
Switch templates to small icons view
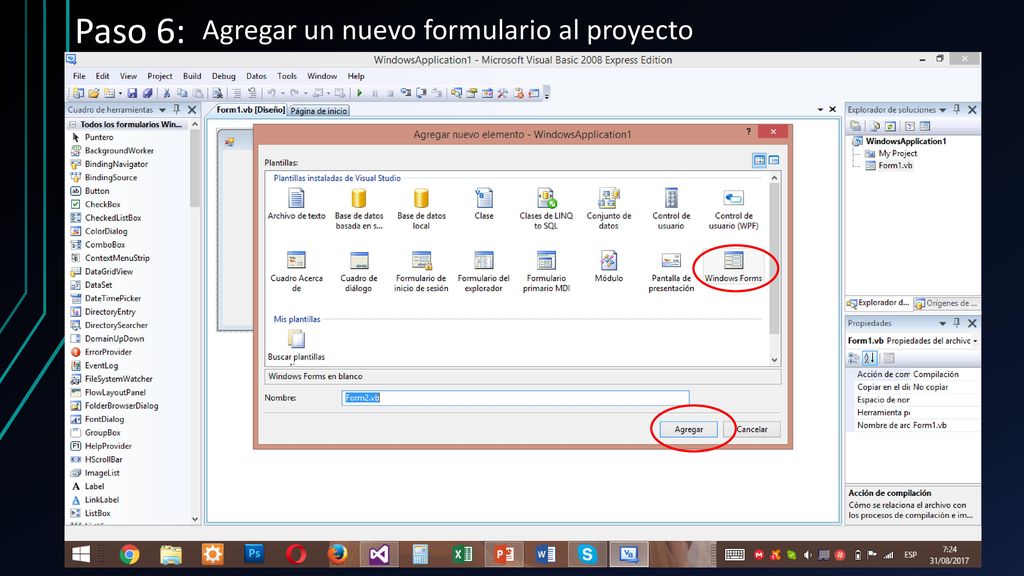(774, 160)
